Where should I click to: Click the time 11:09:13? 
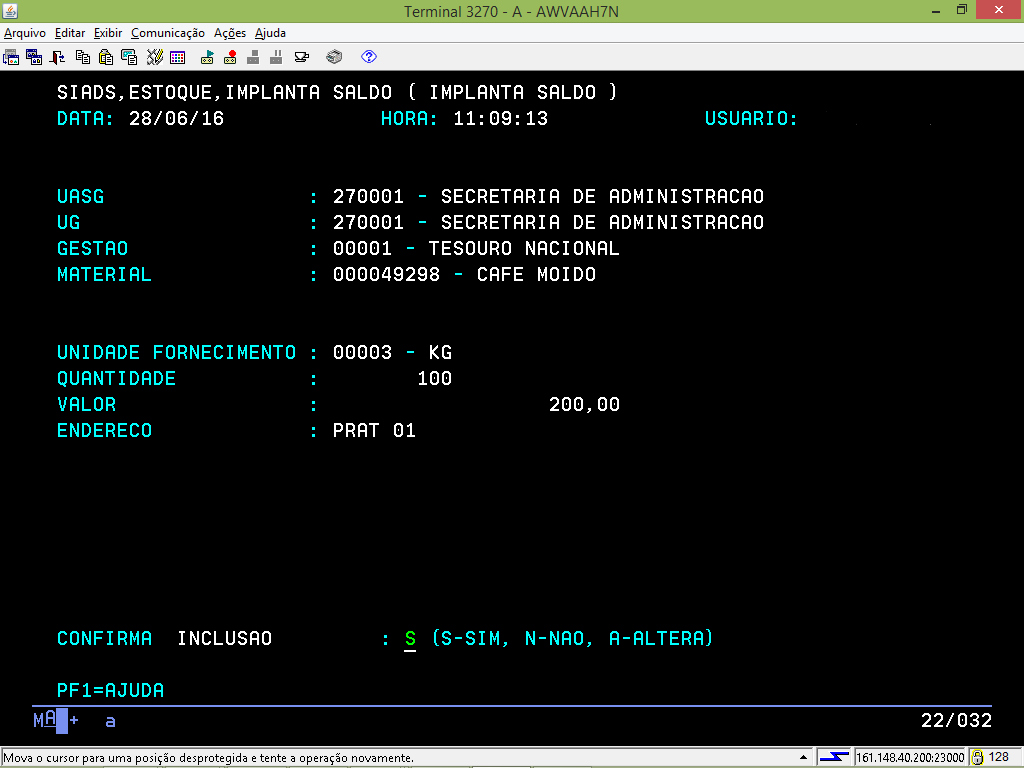(501, 119)
